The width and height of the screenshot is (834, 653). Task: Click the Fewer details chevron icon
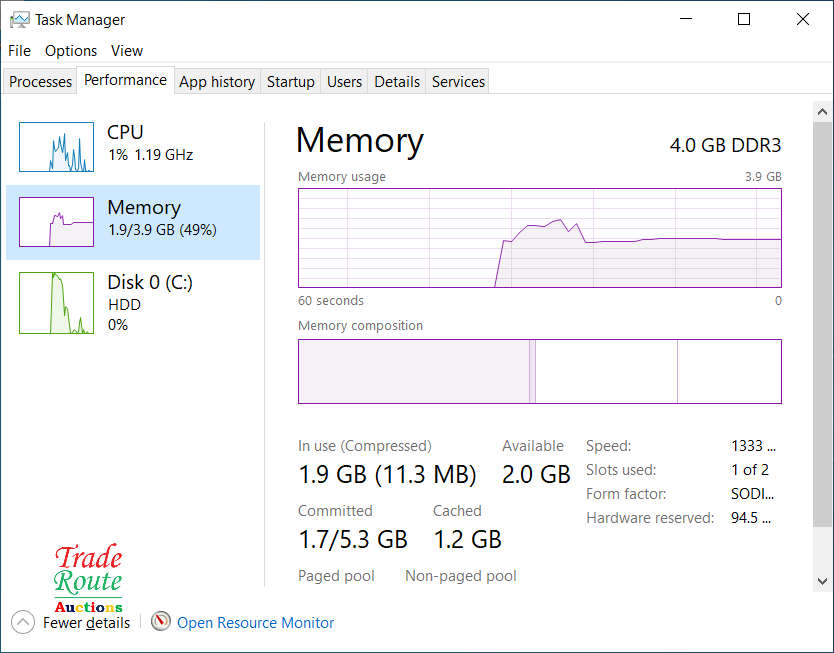click(23, 622)
